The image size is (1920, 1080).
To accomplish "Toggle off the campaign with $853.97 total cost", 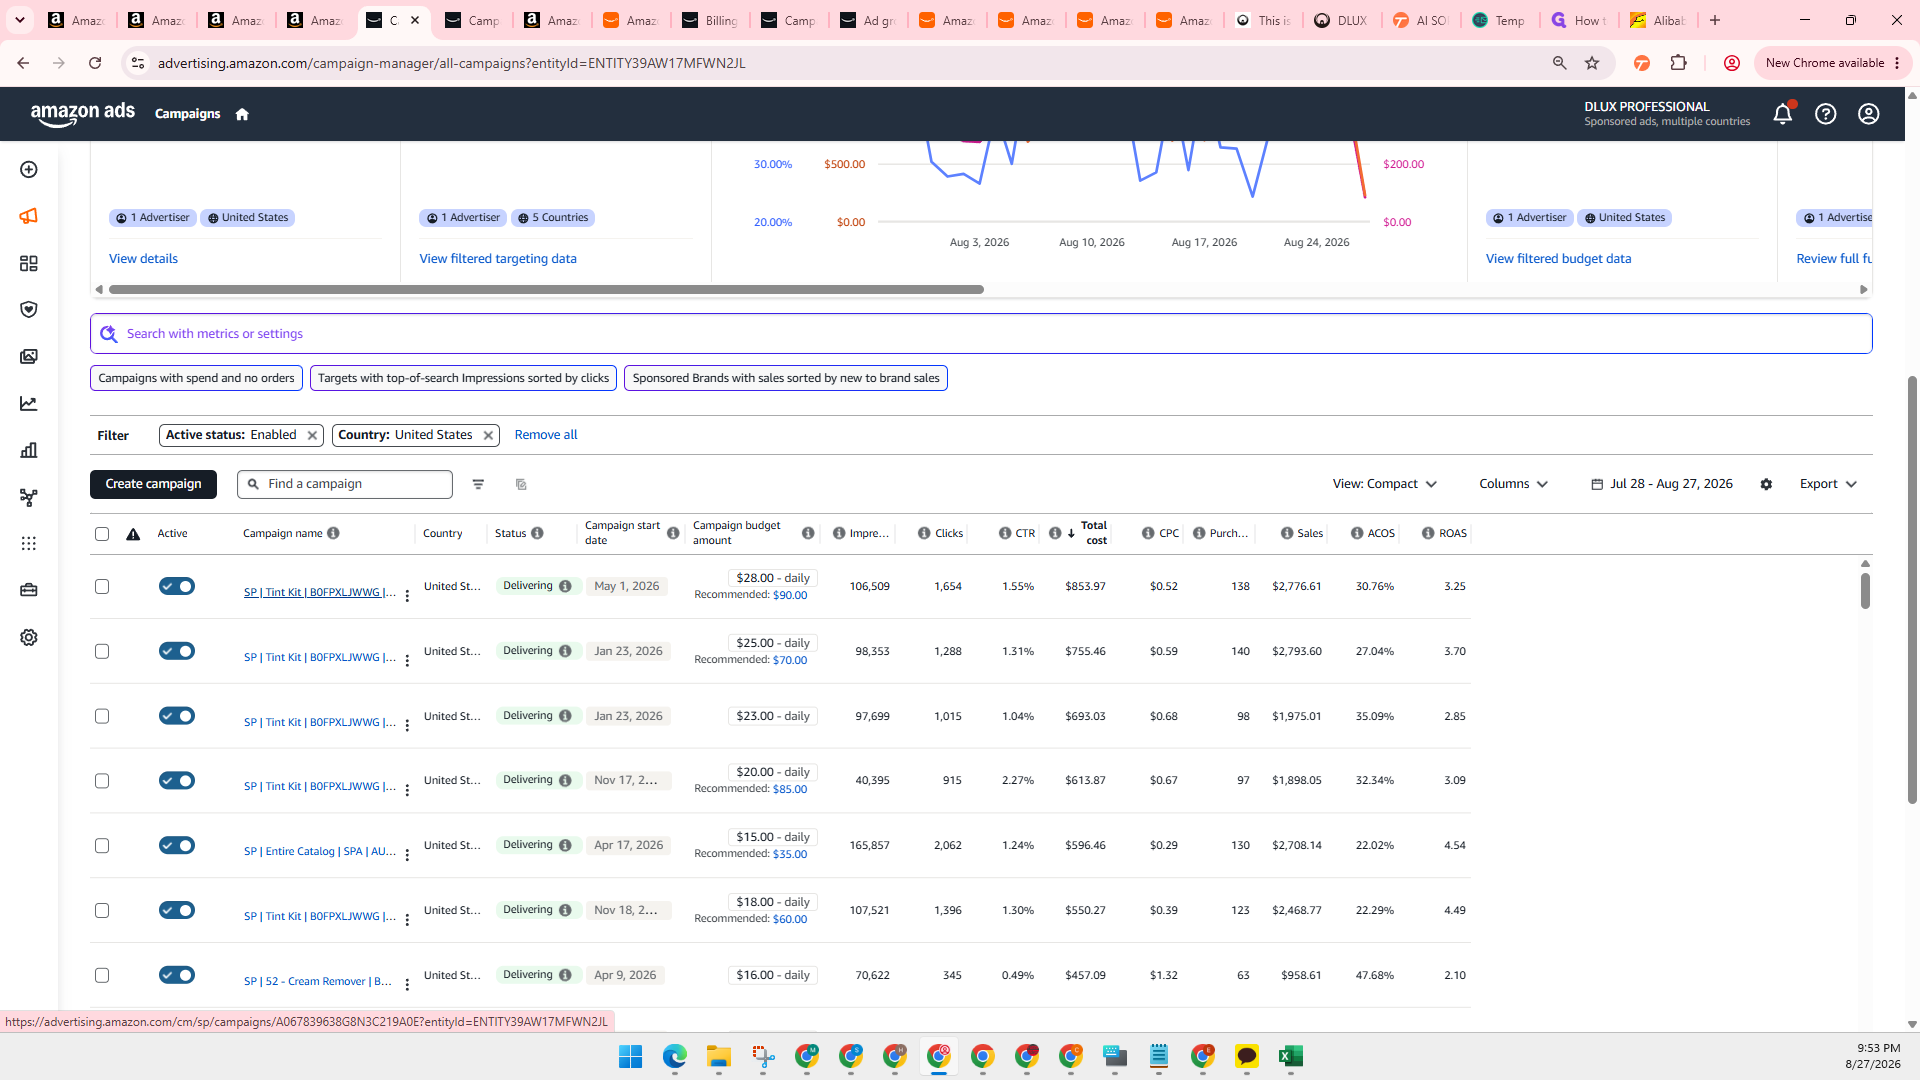I will 177,586.
